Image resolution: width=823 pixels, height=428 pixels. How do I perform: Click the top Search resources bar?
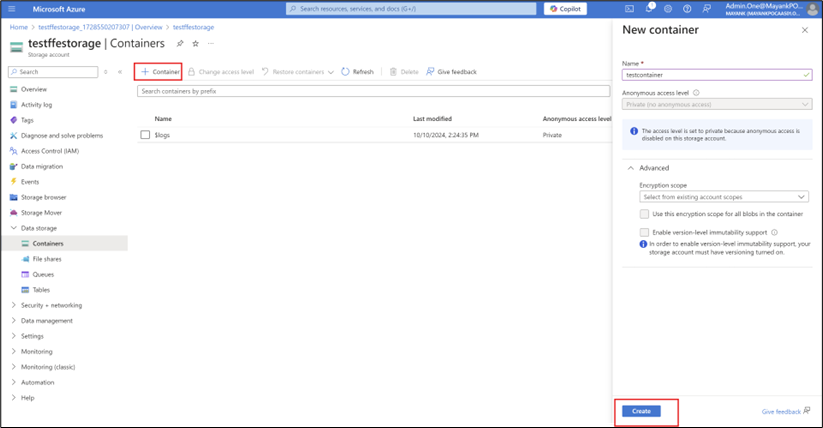(x=411, y=9)
